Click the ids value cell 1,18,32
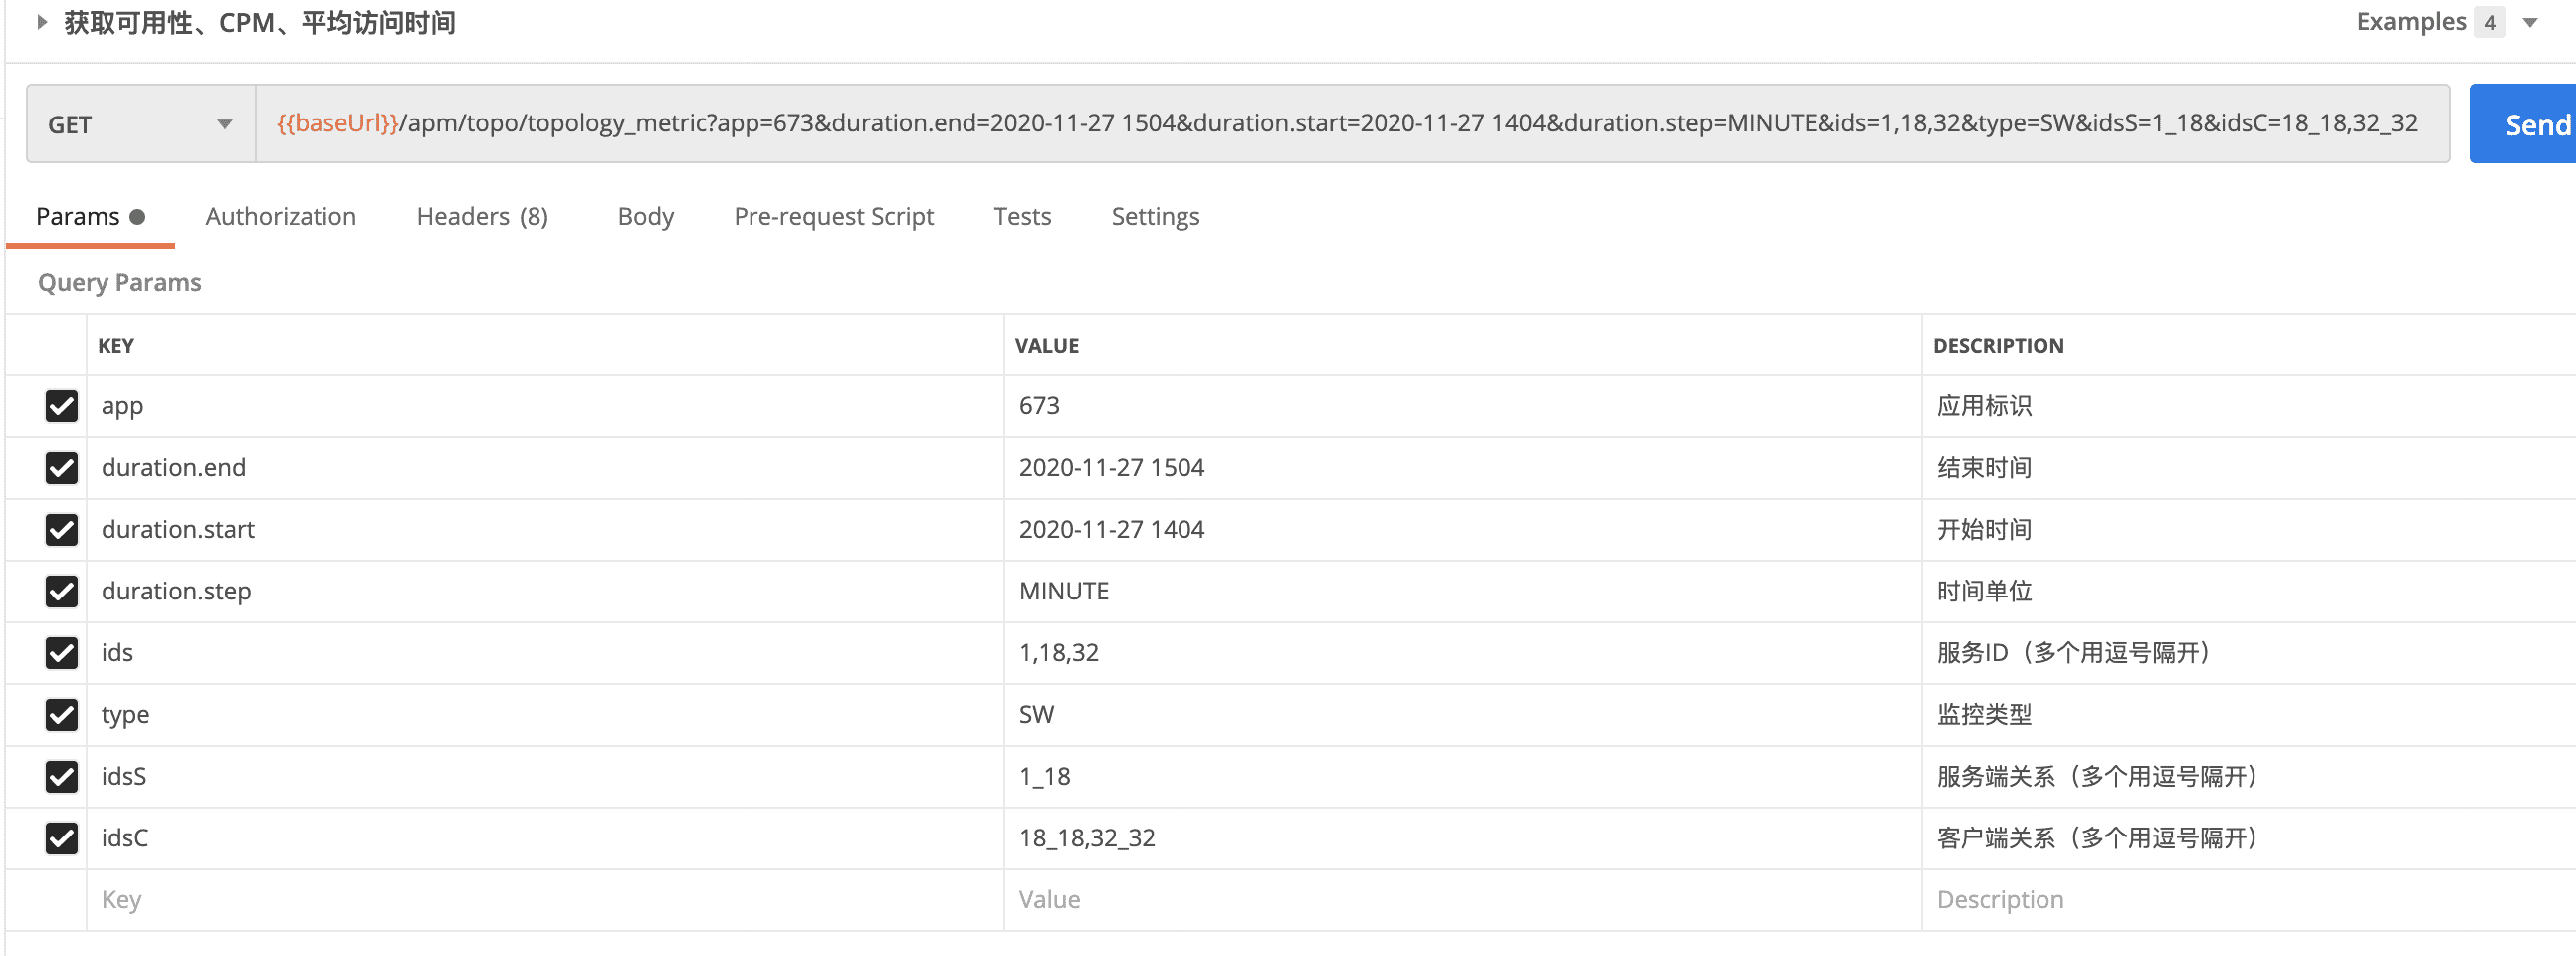 pyautogui.click(x=1059, y=653)
